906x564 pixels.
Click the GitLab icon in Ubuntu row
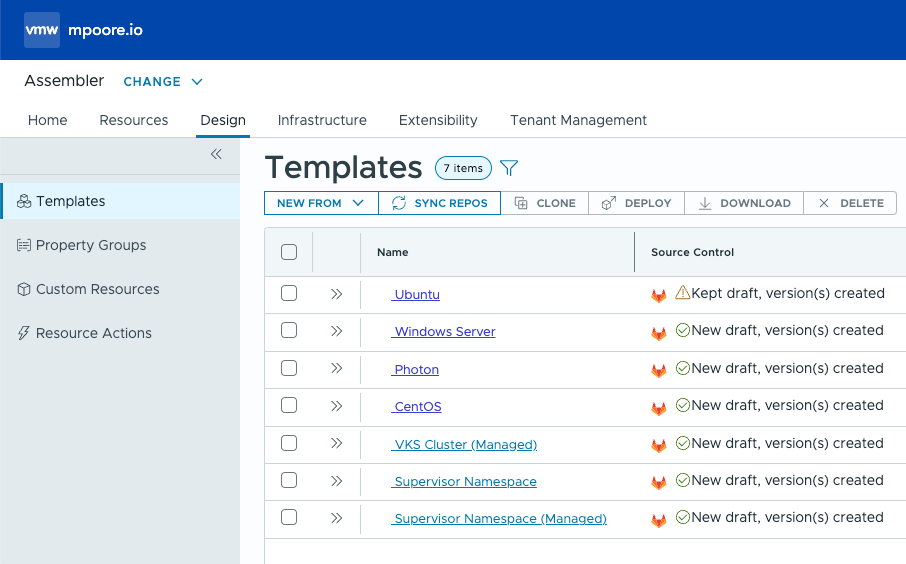point(659,295)
